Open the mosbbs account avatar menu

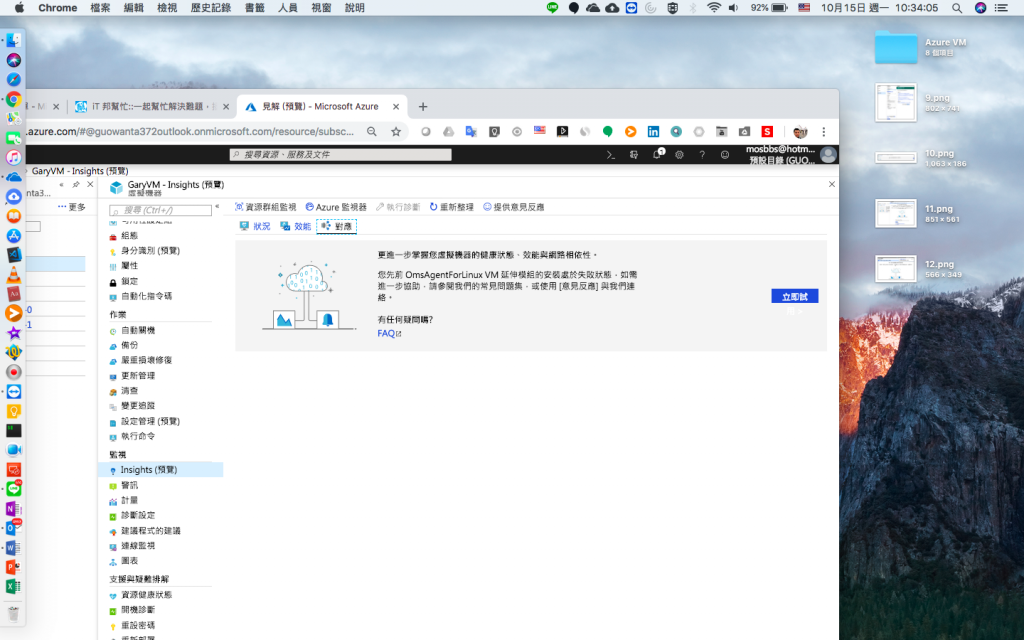pyautogui.click(x=828, y=154)
